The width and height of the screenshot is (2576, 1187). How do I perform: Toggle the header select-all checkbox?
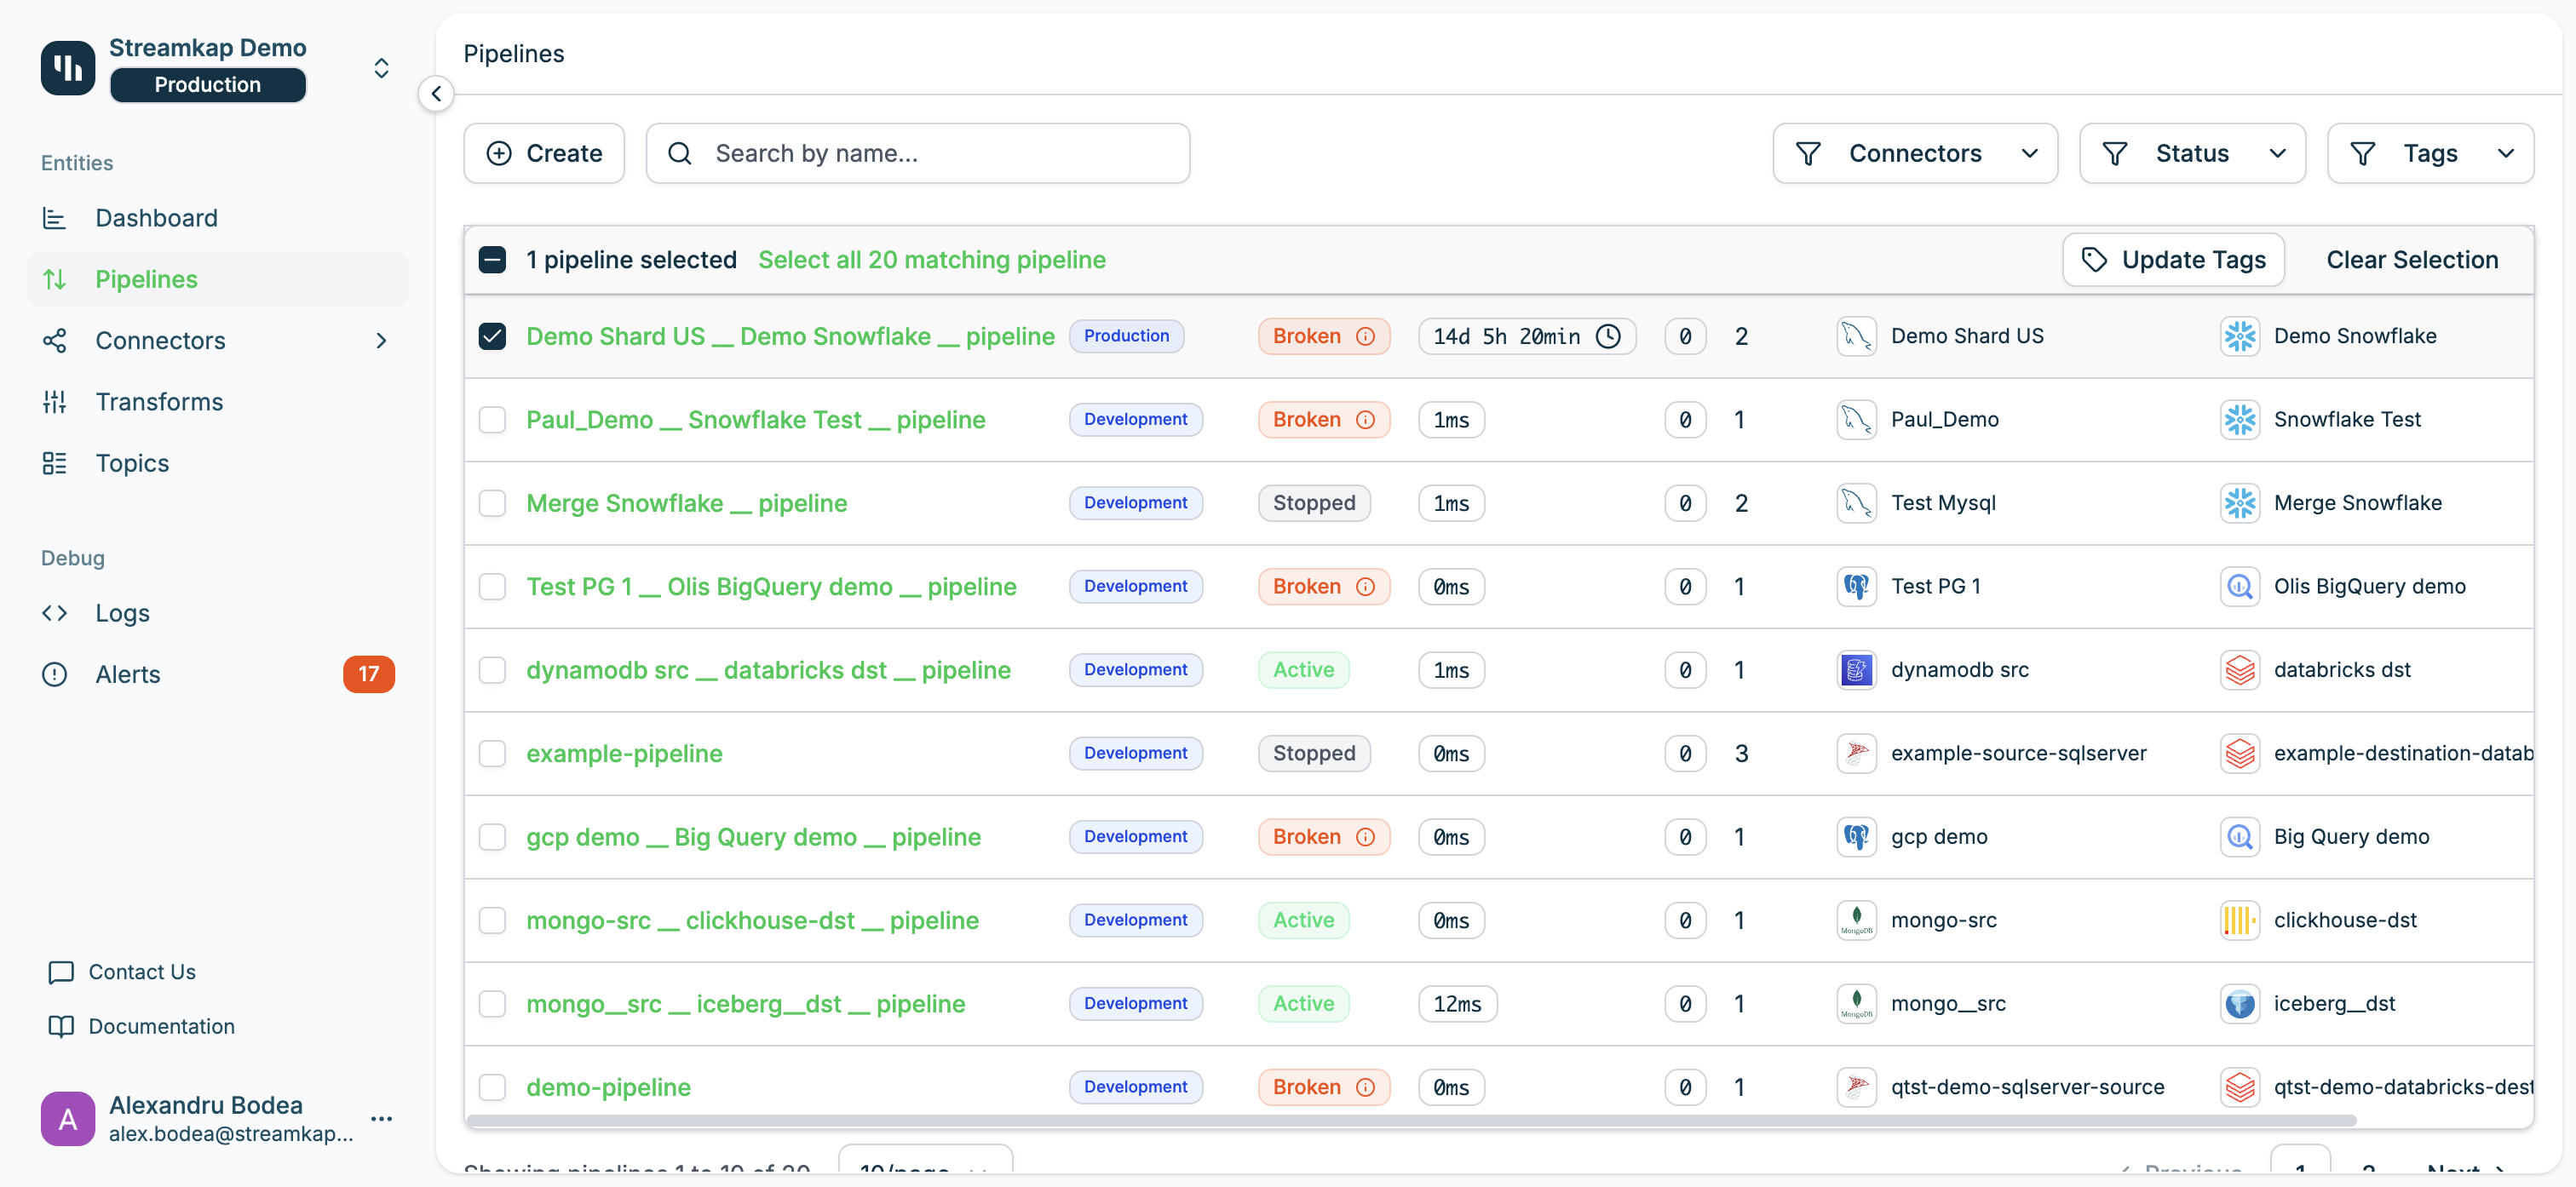[x=492, y=260]
